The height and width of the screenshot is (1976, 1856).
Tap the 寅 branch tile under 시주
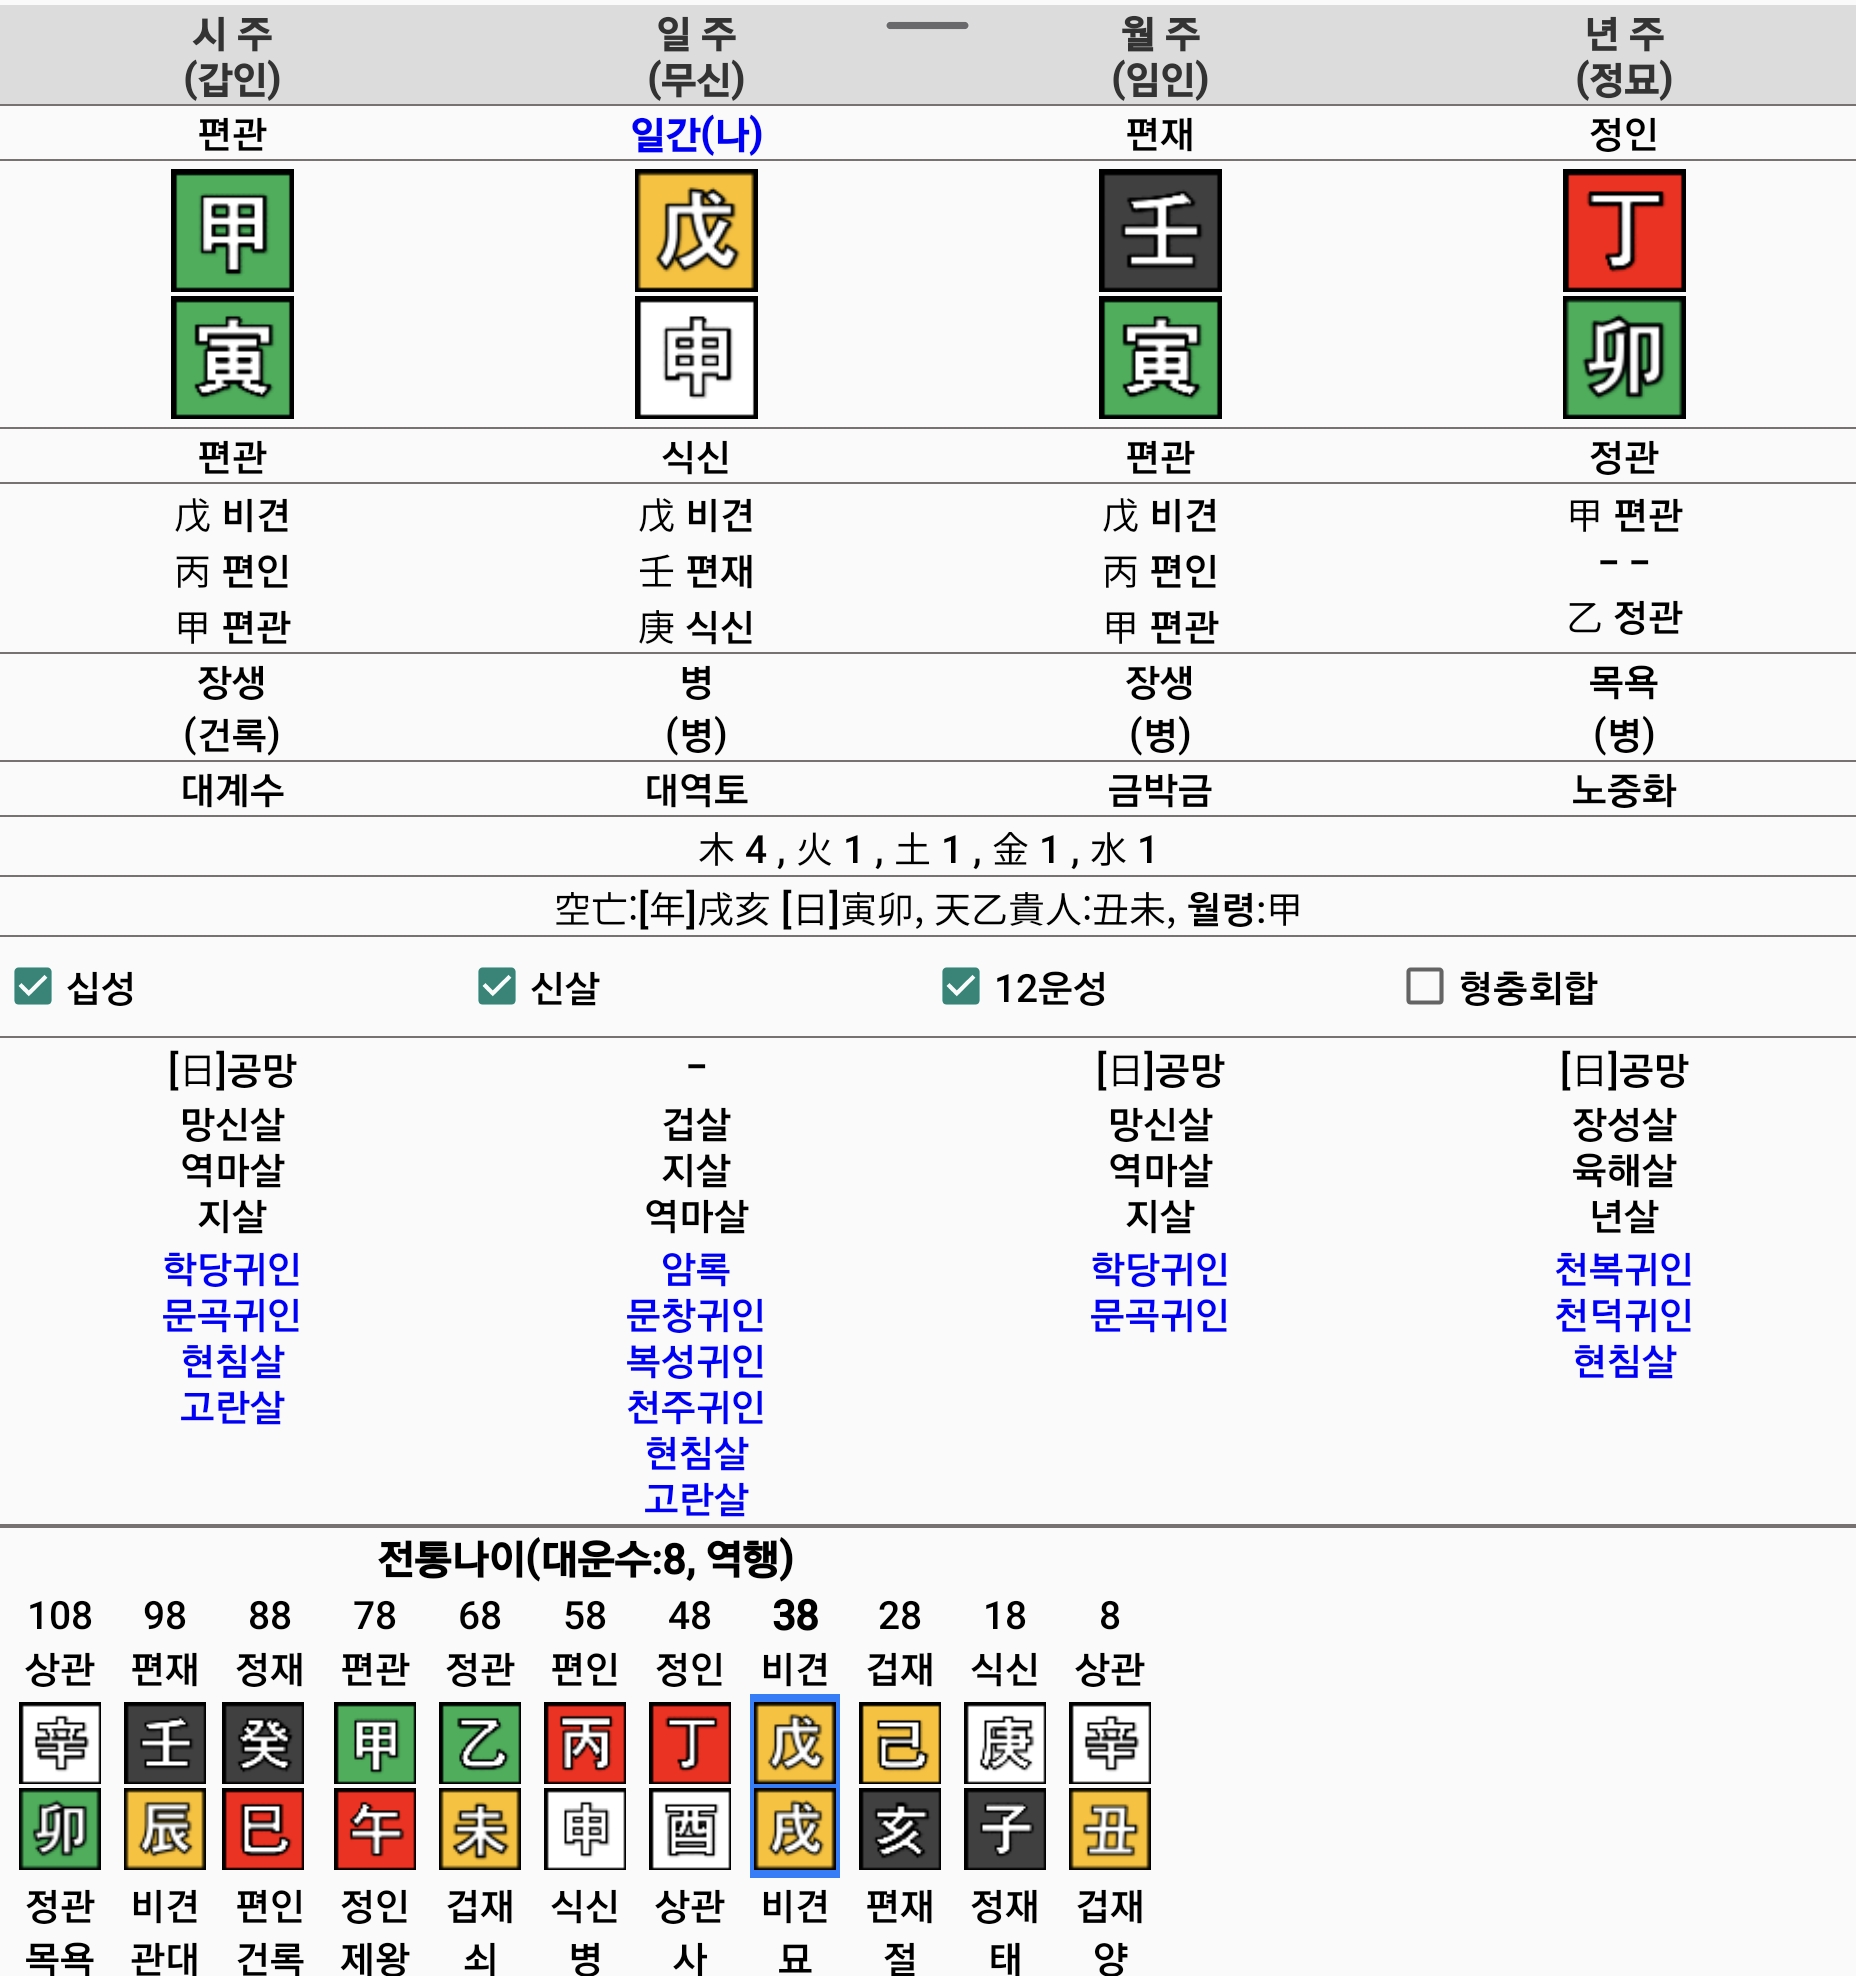coord(232,357)
